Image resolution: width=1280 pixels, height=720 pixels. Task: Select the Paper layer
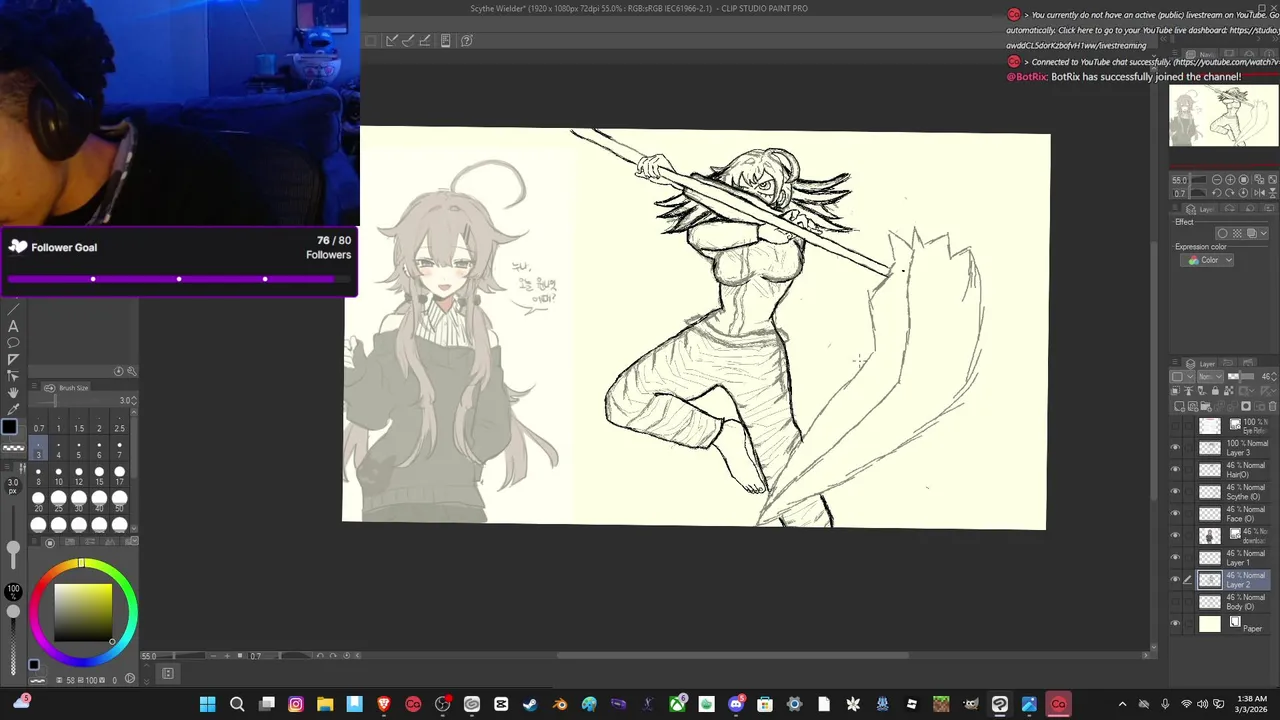[1234, 622]
